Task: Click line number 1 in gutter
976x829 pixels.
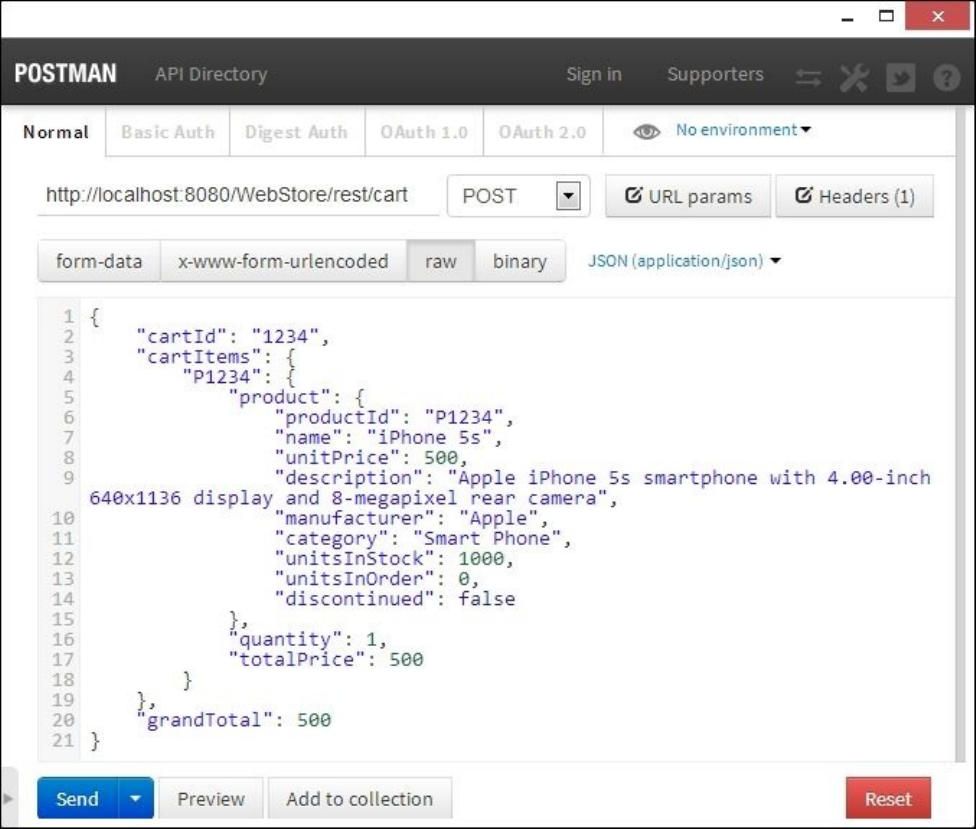Action: pyautogui.click(x=68, y=316)
